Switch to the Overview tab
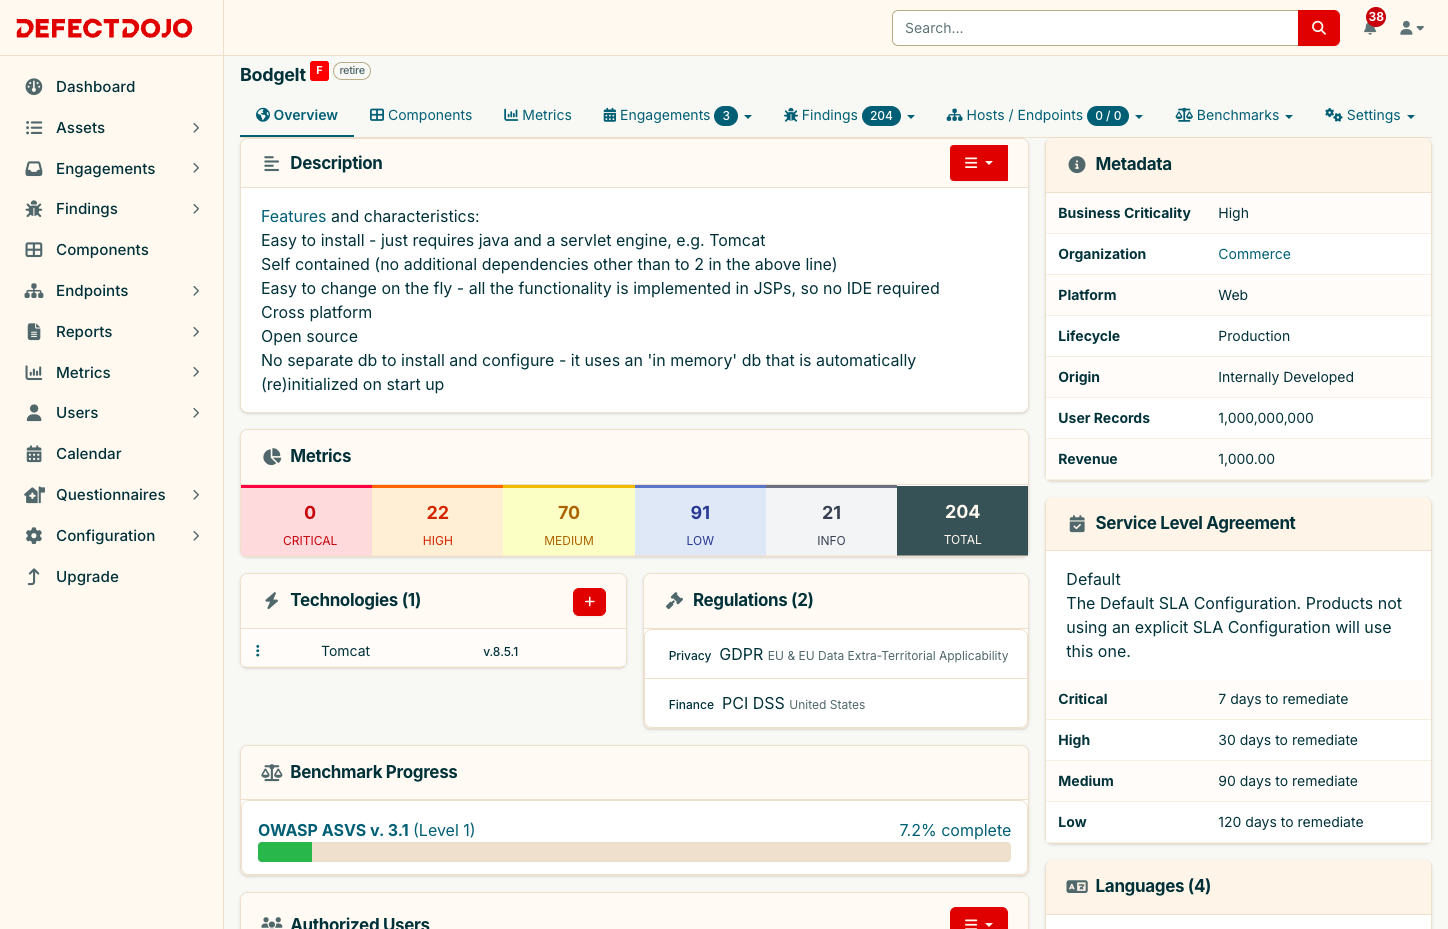Viewport: 1448px width, 929px height. [x=297, y=115]
